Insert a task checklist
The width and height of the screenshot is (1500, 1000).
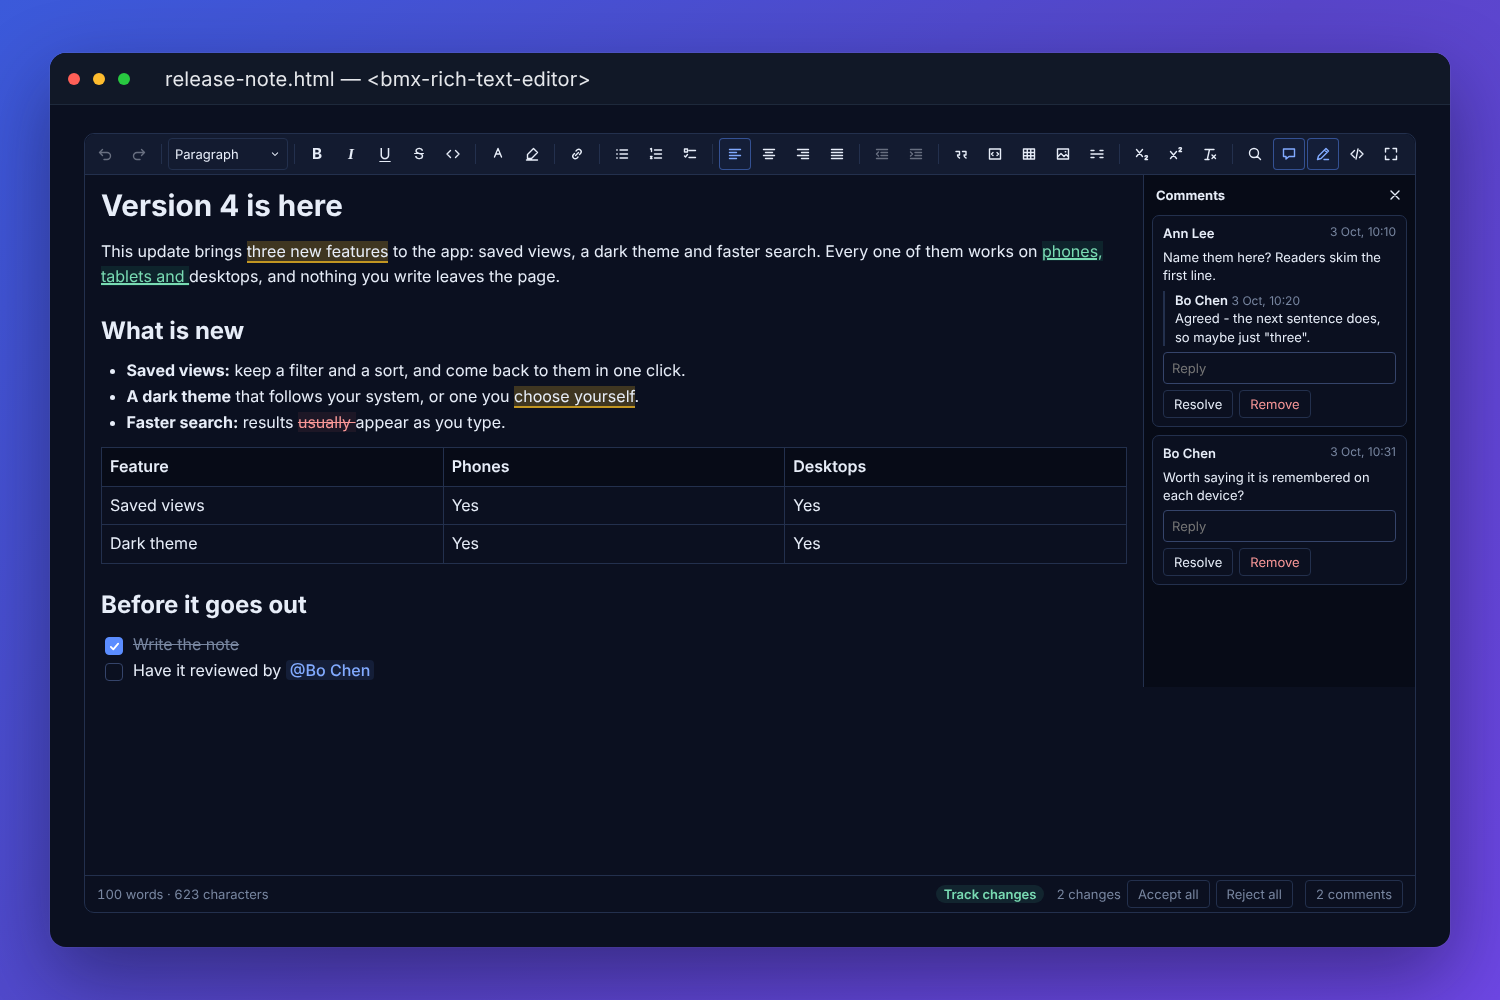pyautogui.click(x=690, y=154)
